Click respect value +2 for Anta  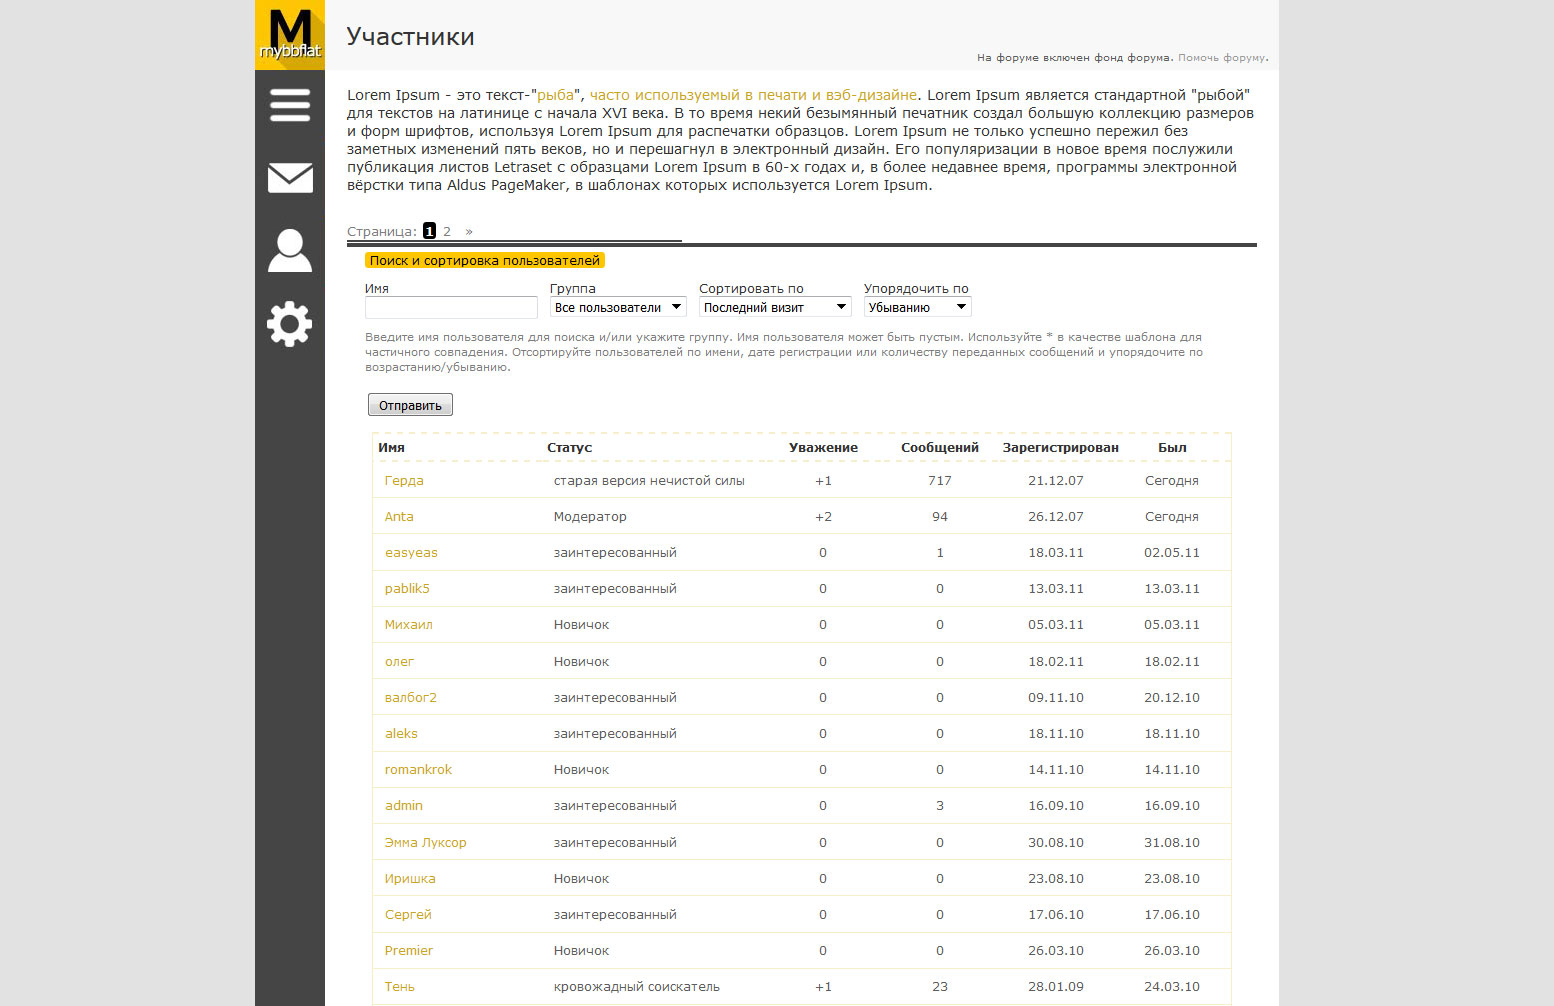[823, 516]
